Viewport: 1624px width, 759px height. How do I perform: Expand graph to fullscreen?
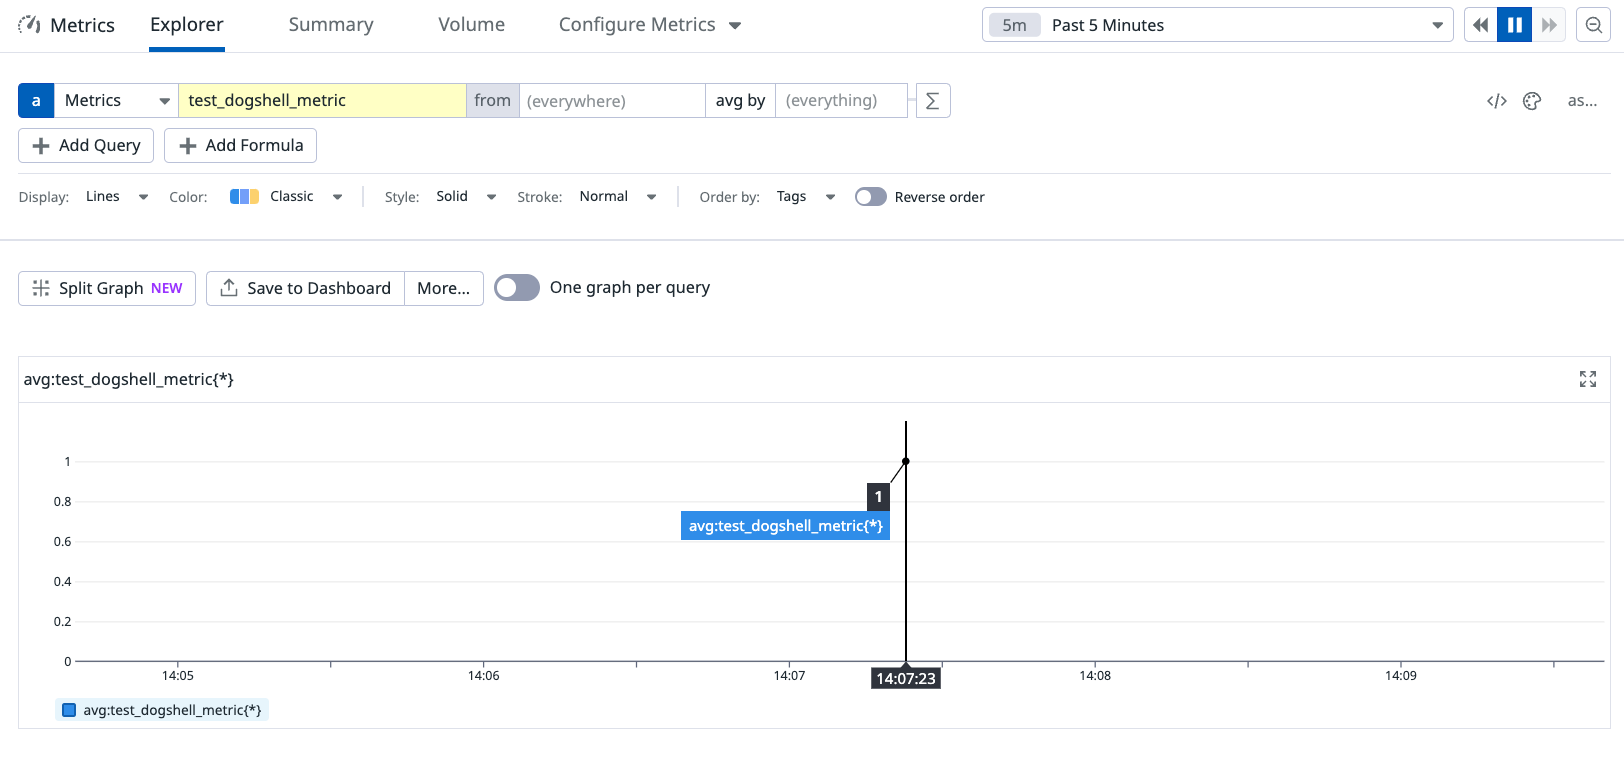tap(1588, 379)
